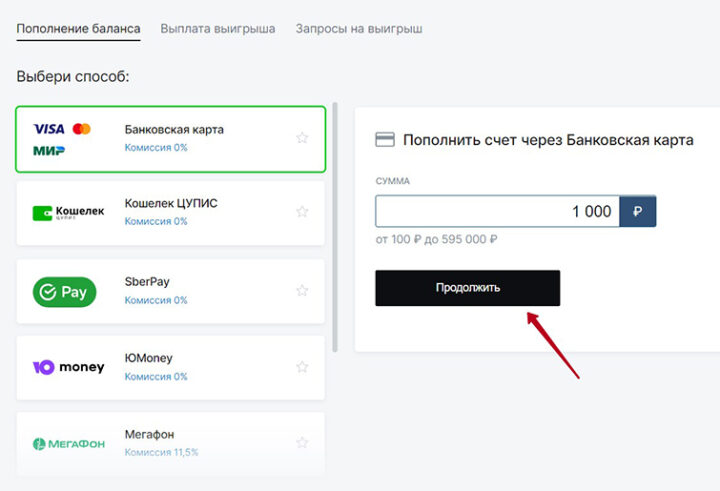Focus the Сумма amount input field
The image size is (720, 491).
(x=497, y=212)
